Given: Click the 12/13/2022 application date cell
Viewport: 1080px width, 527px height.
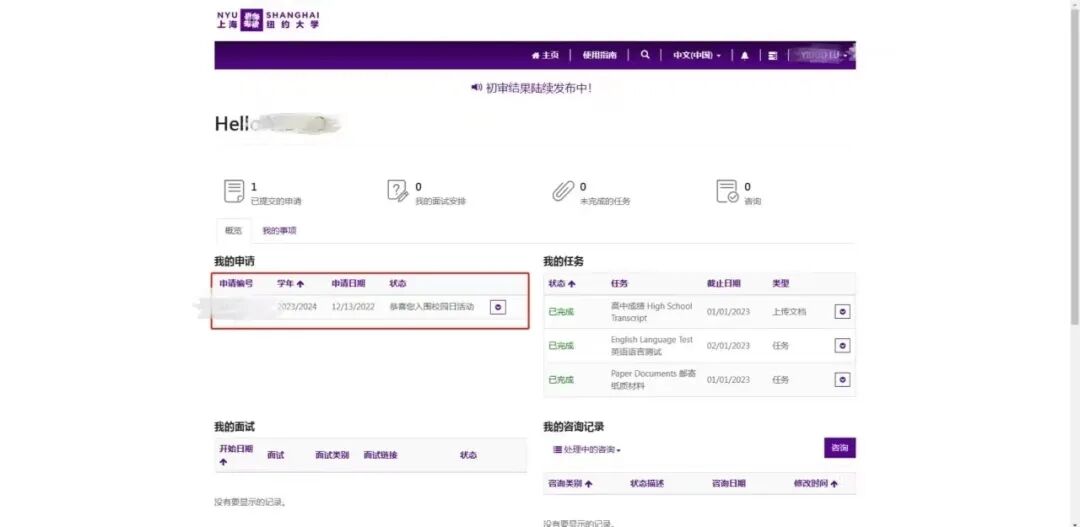Looking at the screenshot, I should [353, 307].
